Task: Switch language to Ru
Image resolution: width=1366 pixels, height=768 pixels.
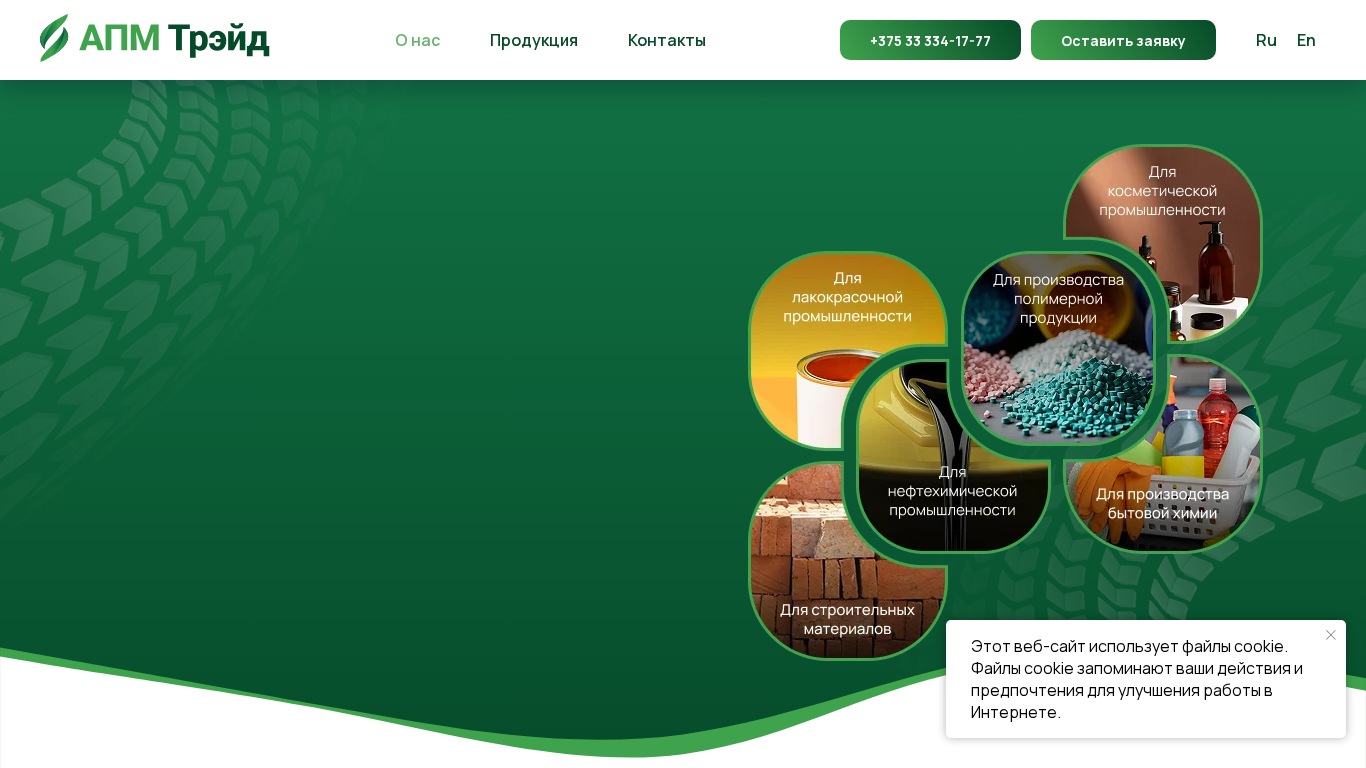Action: pyautogui.click(x=1266, y=40)
